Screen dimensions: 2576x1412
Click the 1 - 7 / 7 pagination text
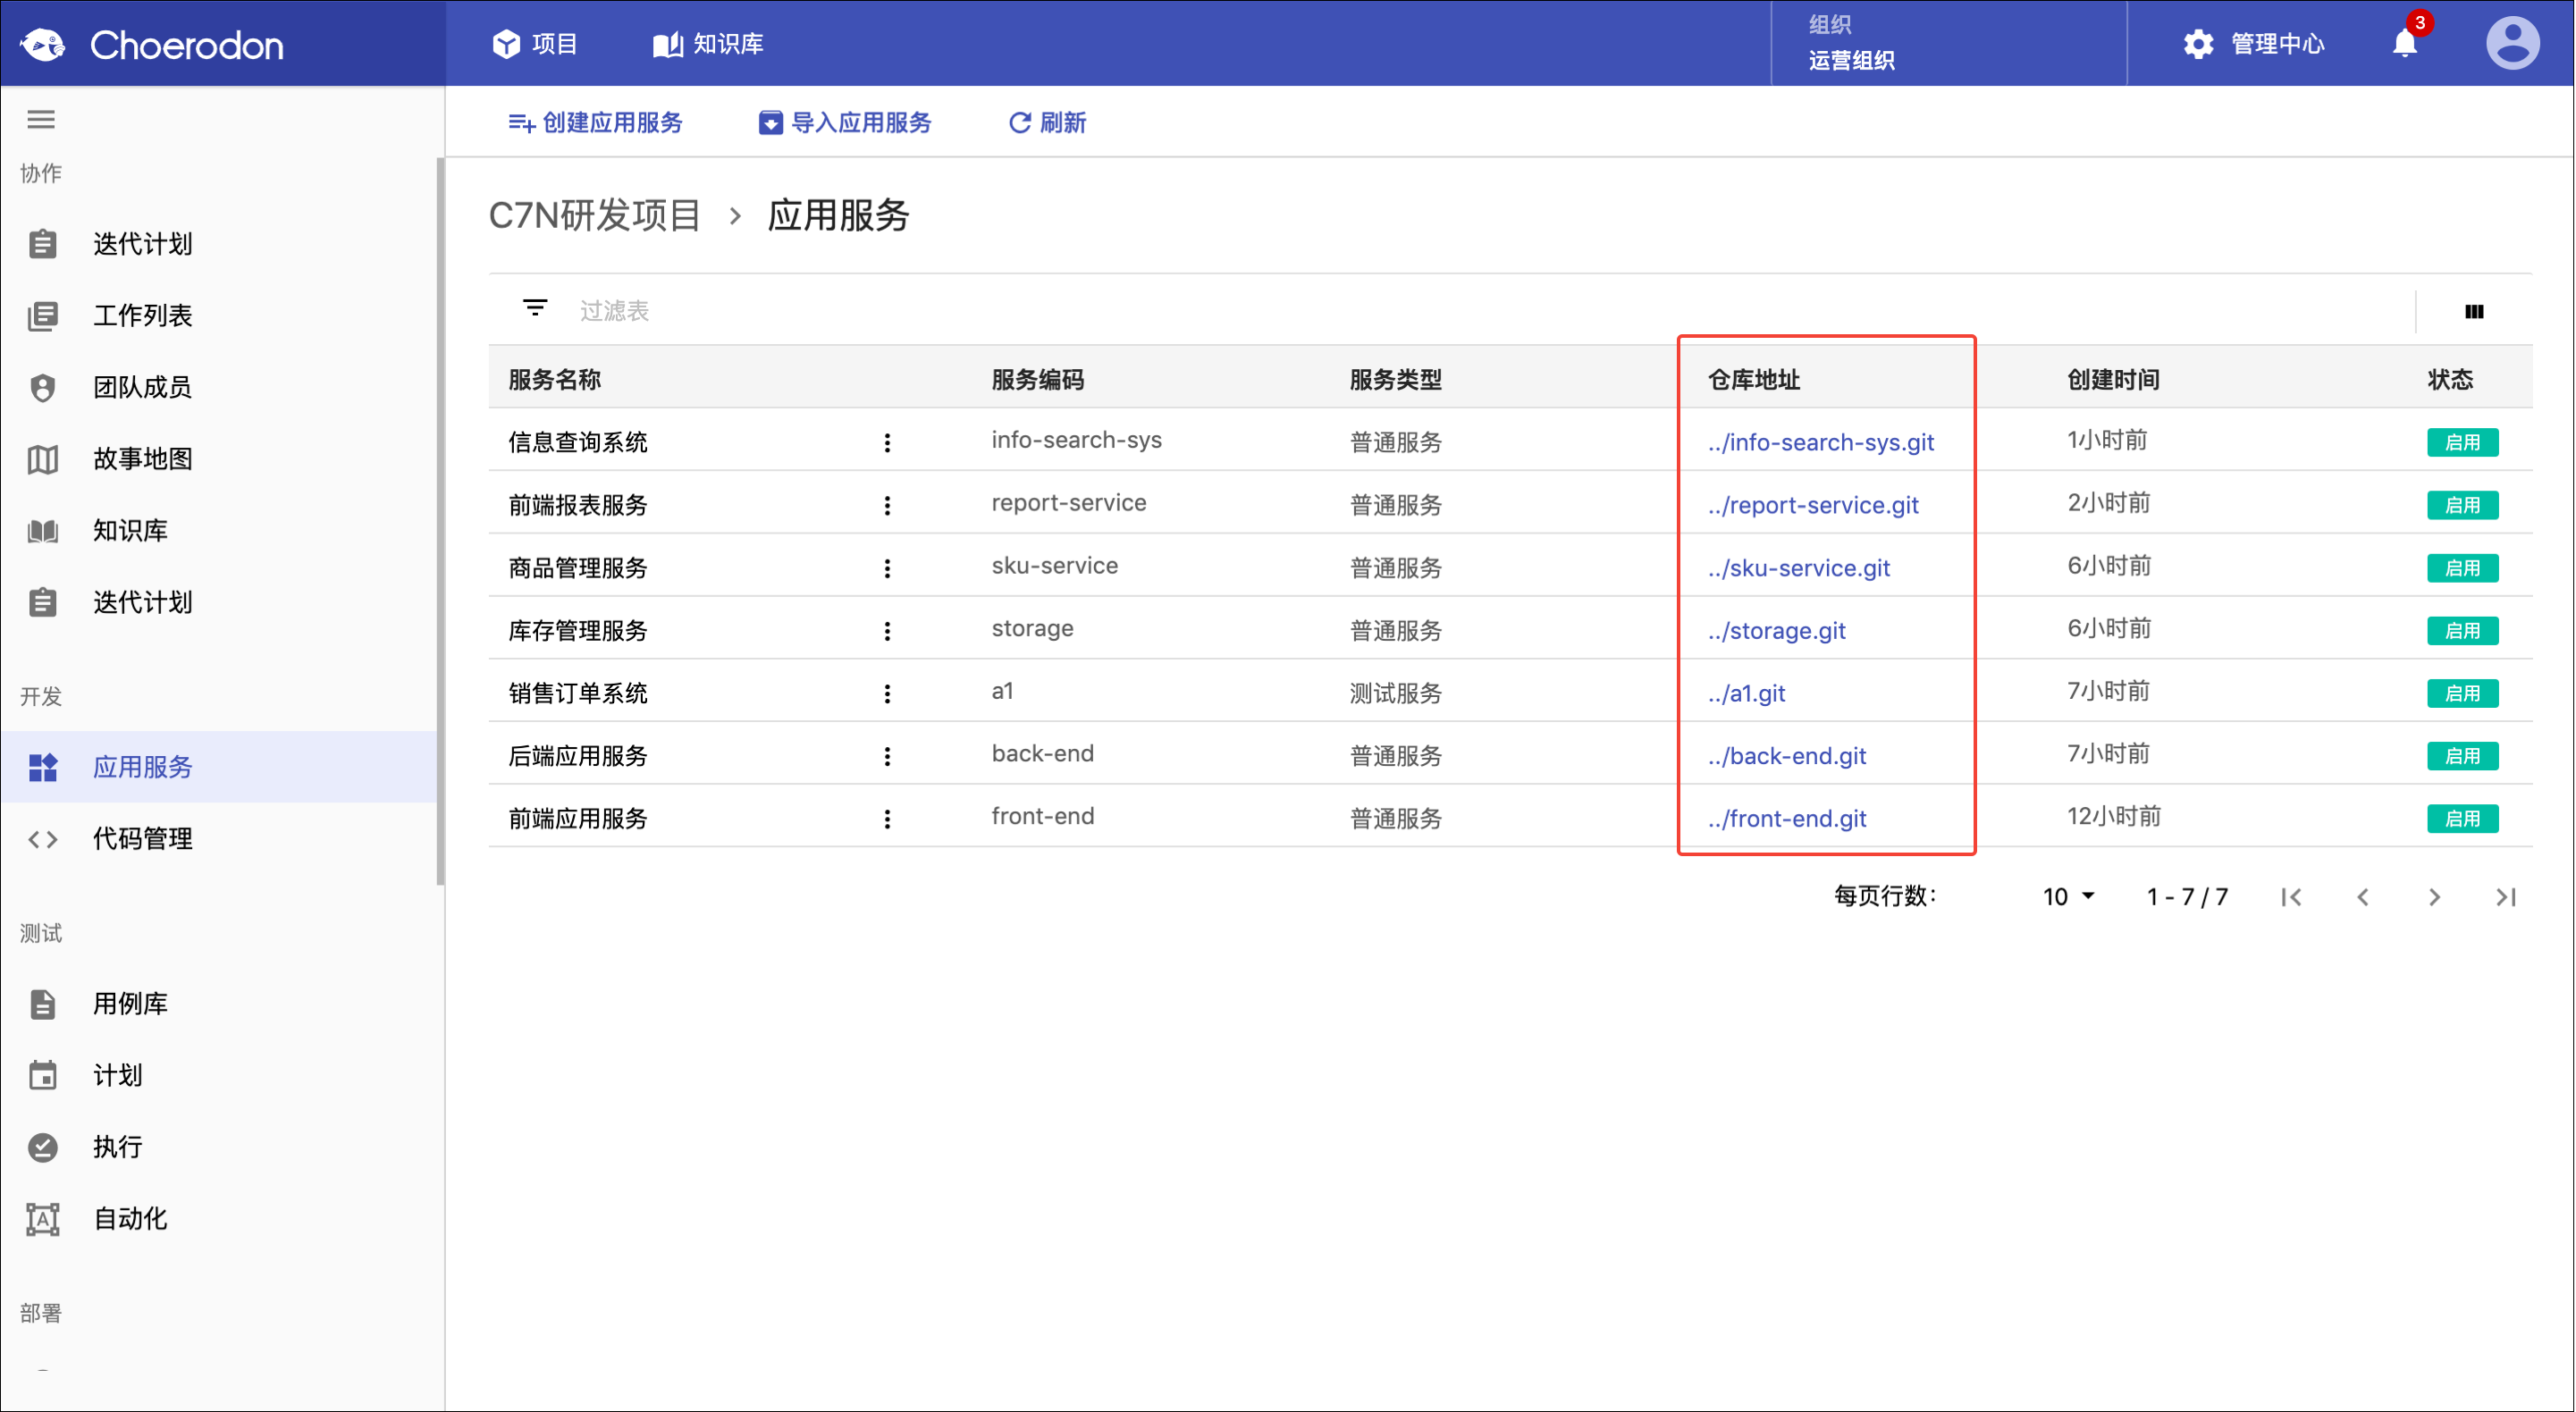pyautogui.click(x=2187, y=897)
